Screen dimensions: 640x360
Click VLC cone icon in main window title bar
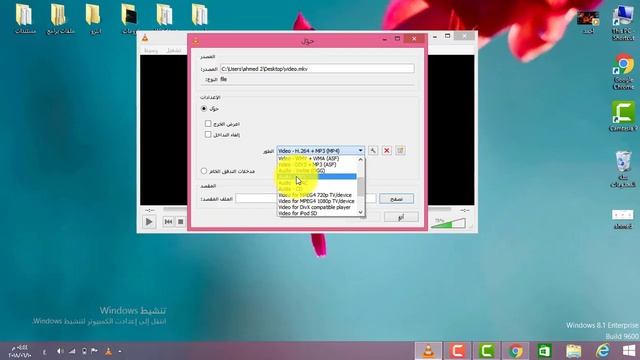145,38
